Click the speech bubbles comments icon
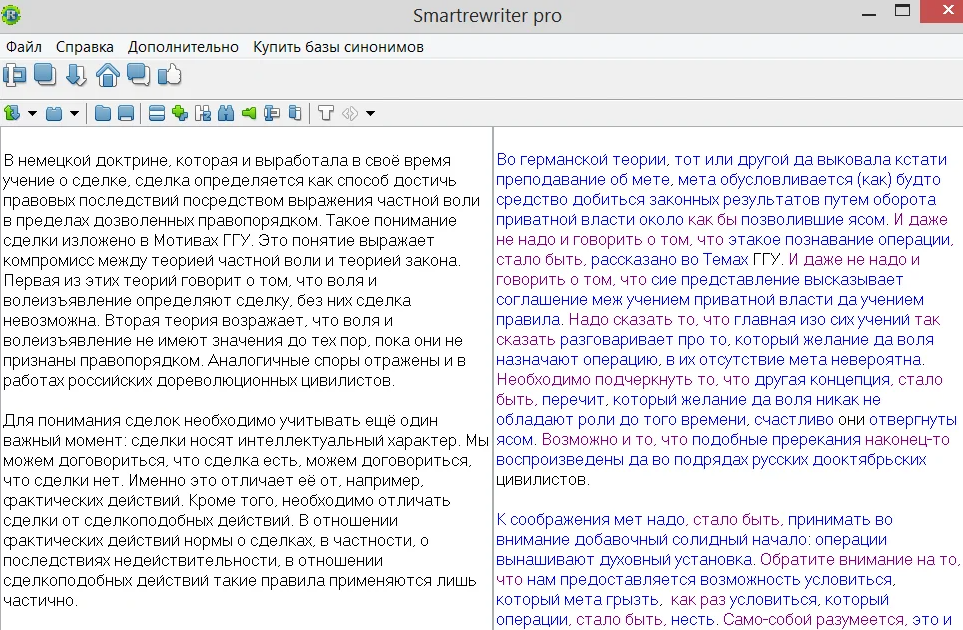 (138, 75)
